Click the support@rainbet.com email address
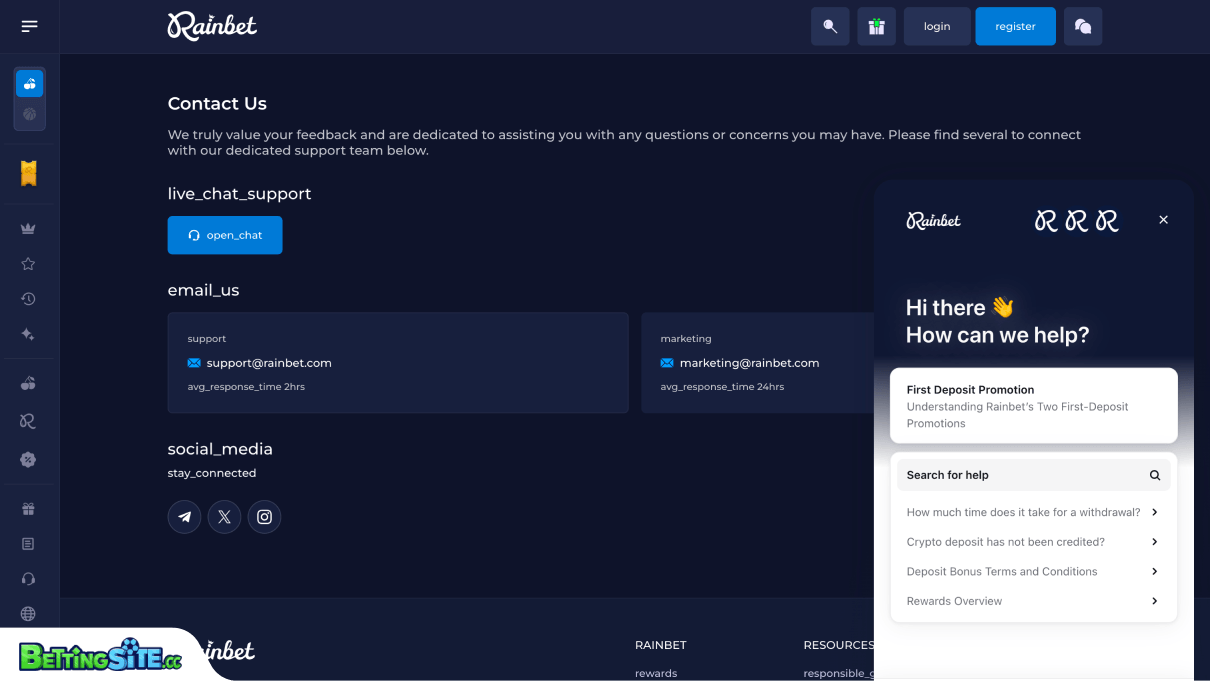The width and height of the screenshot is (1210, 681). (x=269, y=363)
